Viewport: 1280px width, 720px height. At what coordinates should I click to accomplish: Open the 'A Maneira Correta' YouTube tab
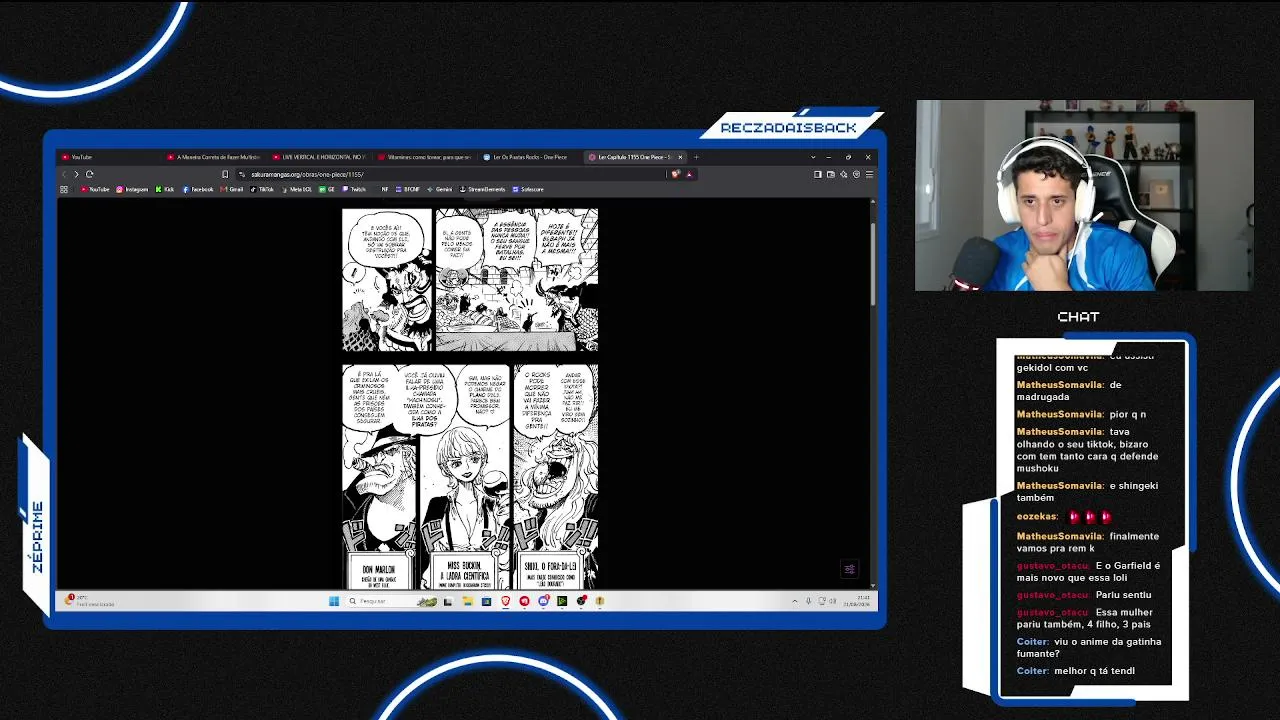[216, 157]
